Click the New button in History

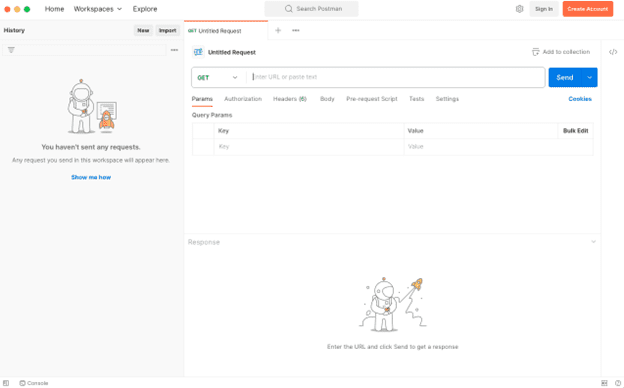143,30
